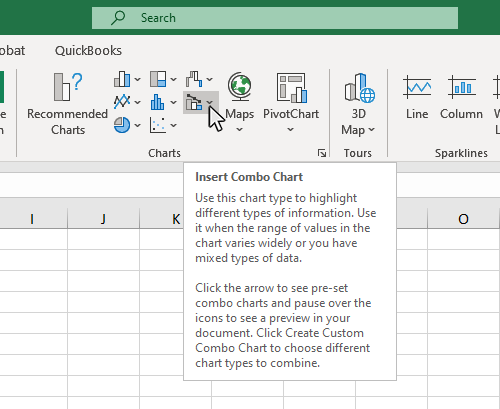Screen dimensions: 500x409
Task: Select the Insert Column or Bar Chart icon
Action: coord(122,79)
